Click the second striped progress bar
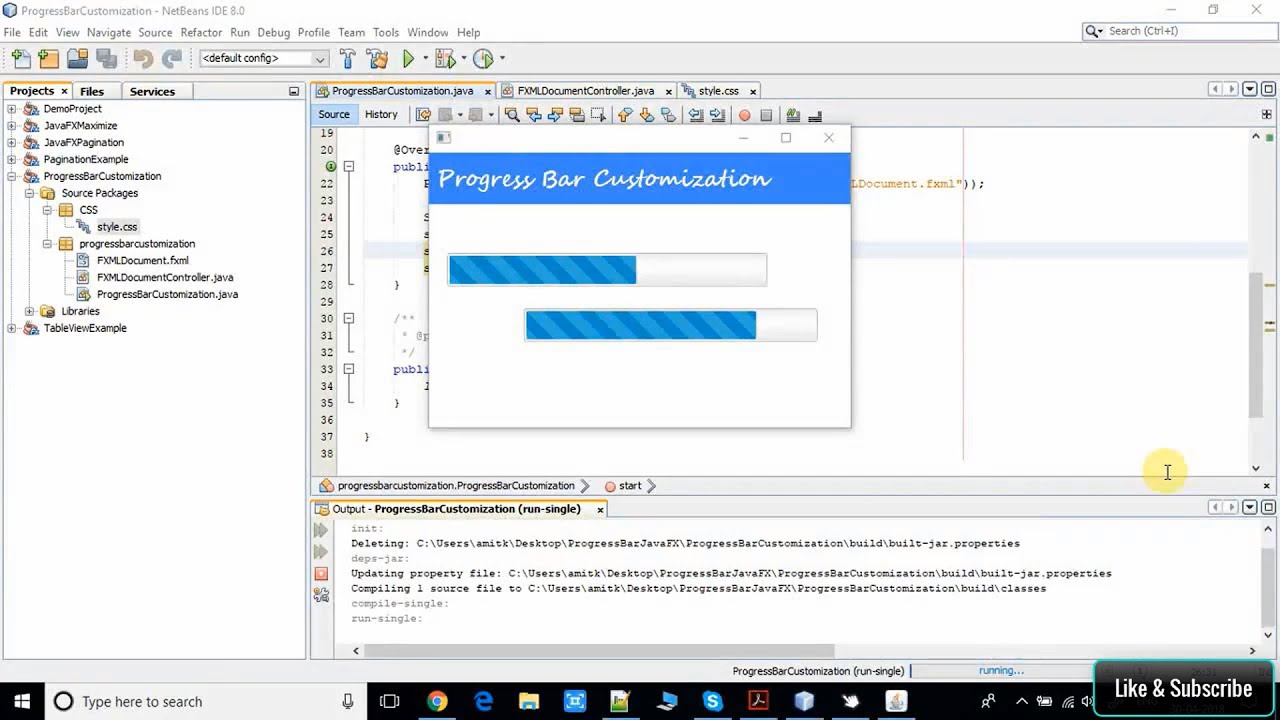Image resolution: width=1280 pixels, height=720 pixels. [x=671, y=325]
